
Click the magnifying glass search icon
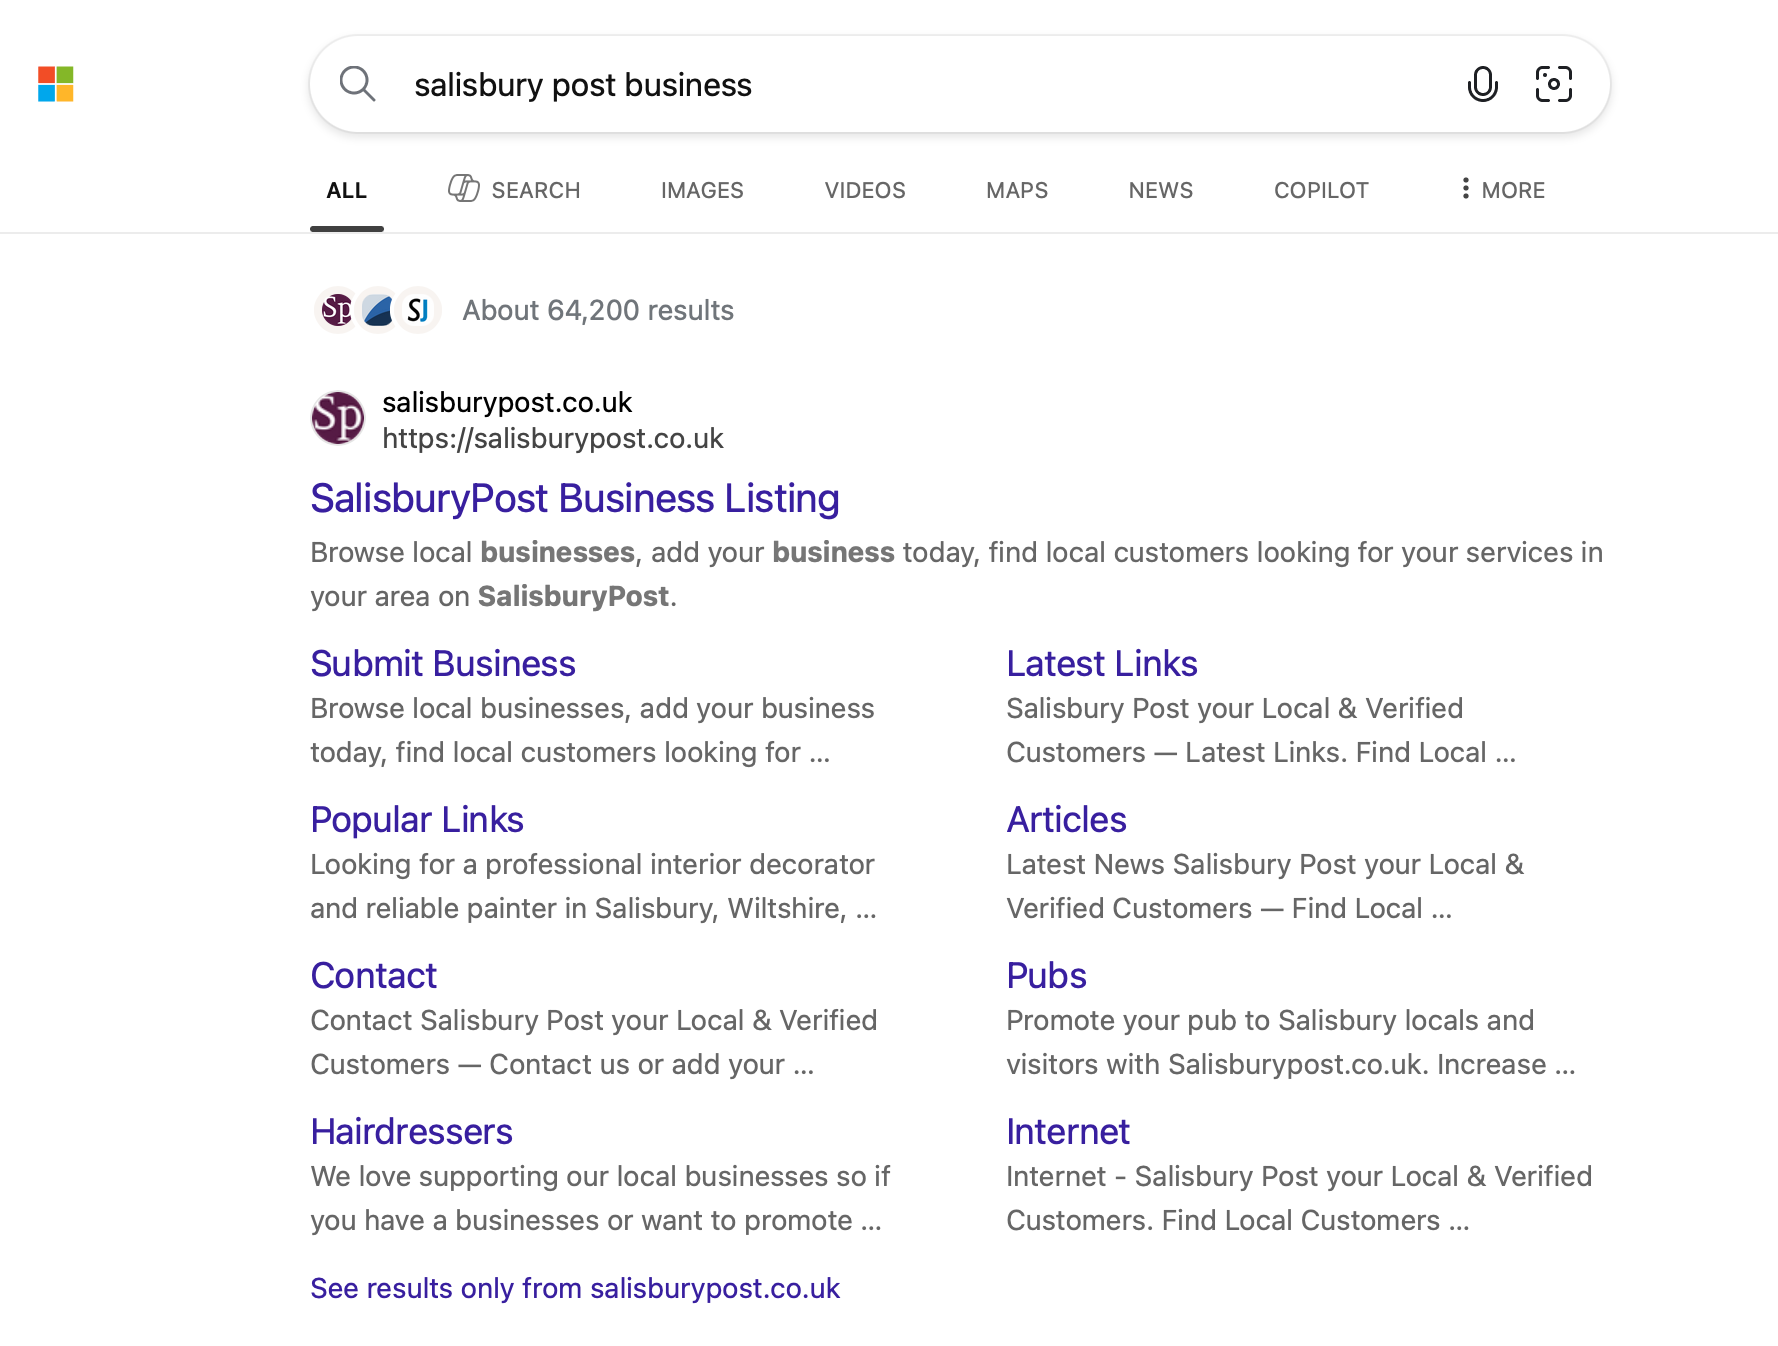pyautogui.click(x=357, y=84)
